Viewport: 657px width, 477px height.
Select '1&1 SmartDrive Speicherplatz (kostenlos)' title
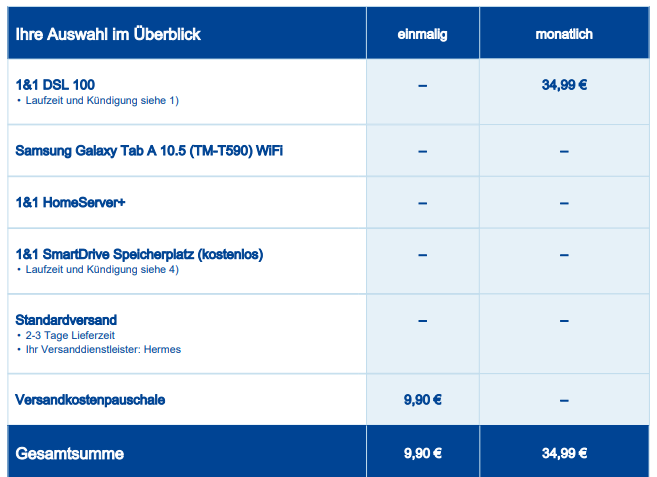(x=139, y=254)
